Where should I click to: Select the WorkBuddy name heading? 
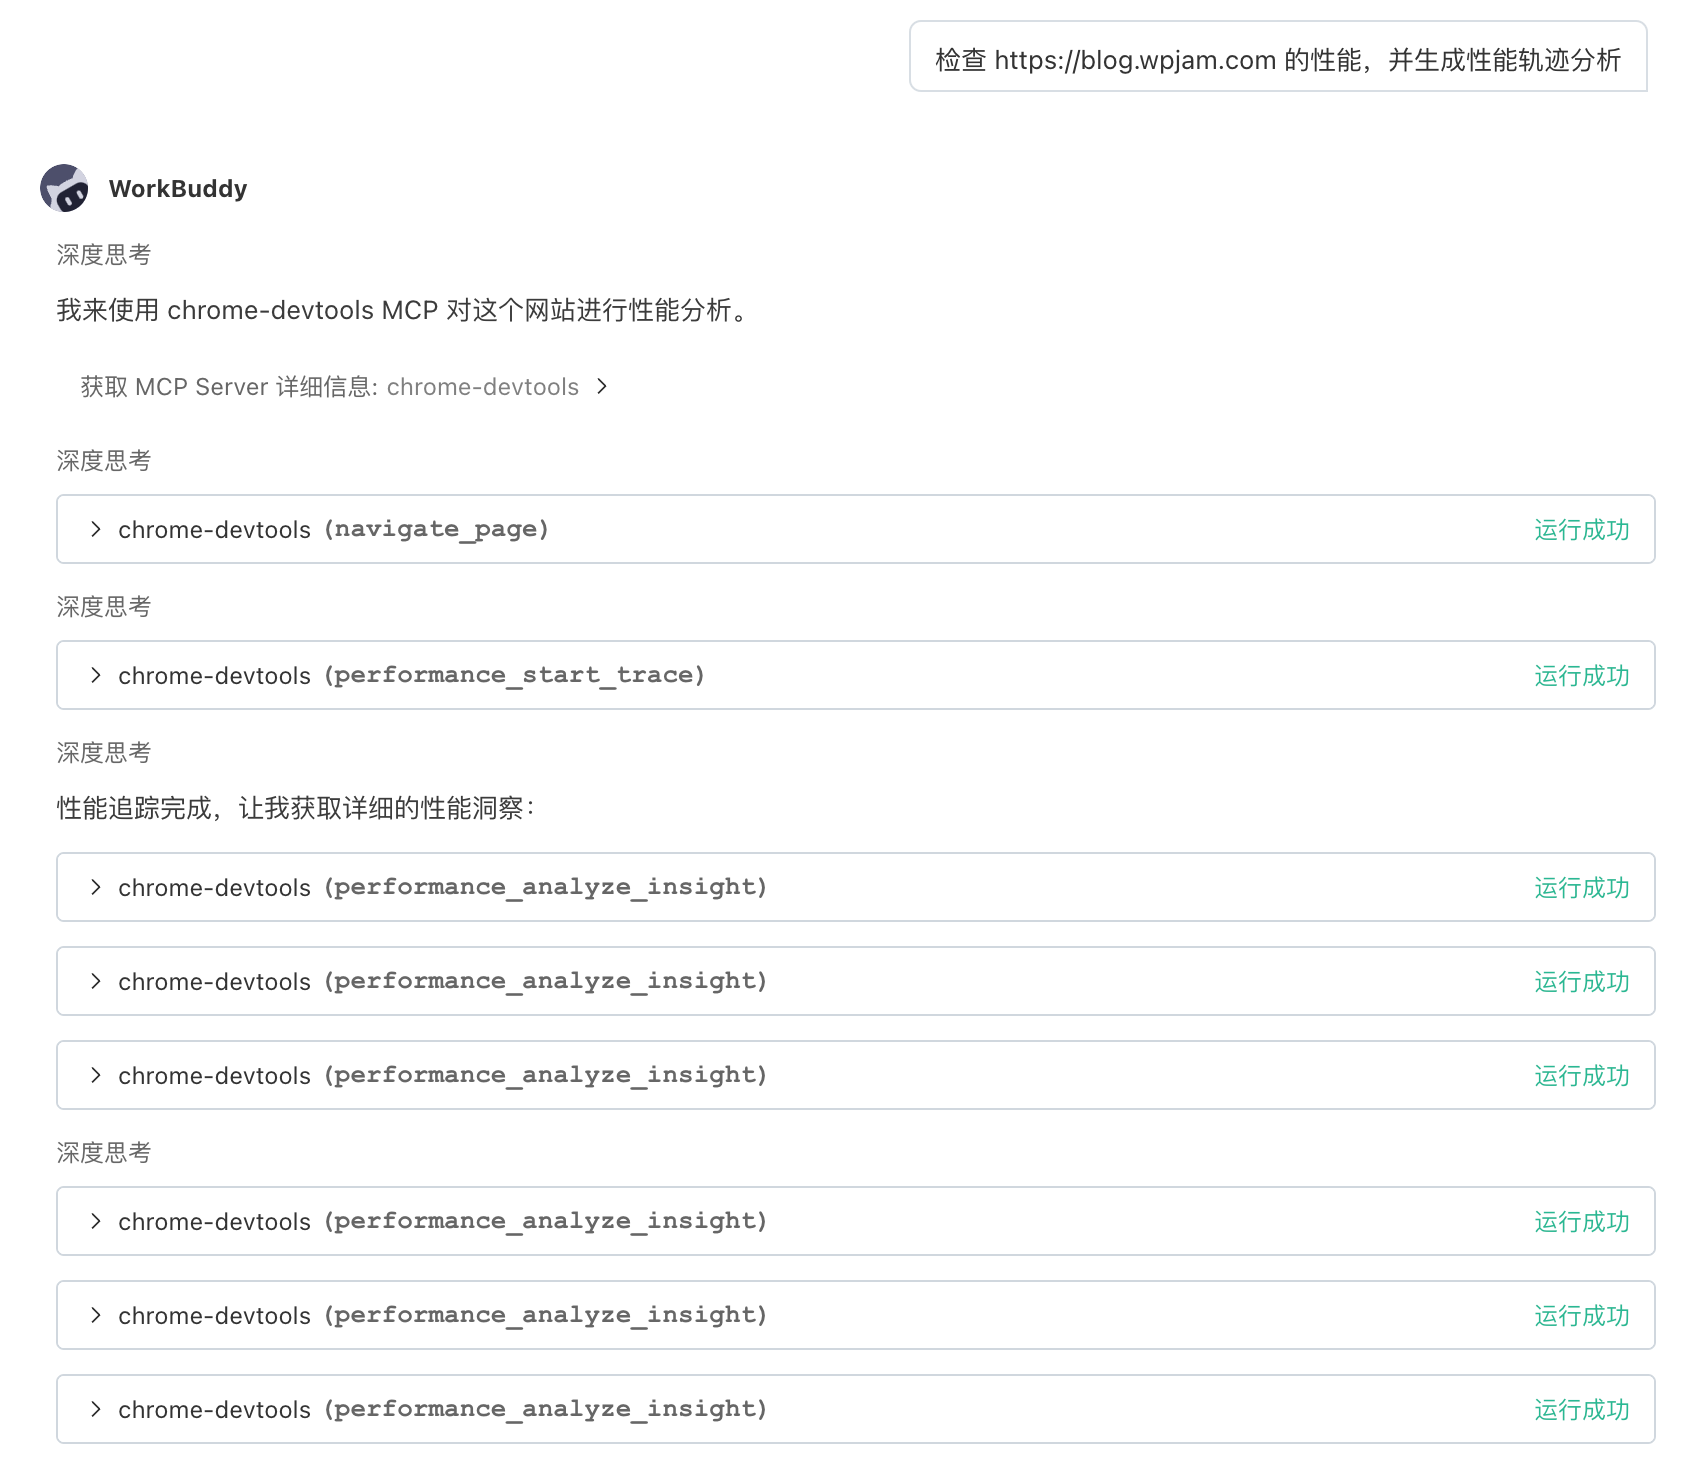point(178,188)
